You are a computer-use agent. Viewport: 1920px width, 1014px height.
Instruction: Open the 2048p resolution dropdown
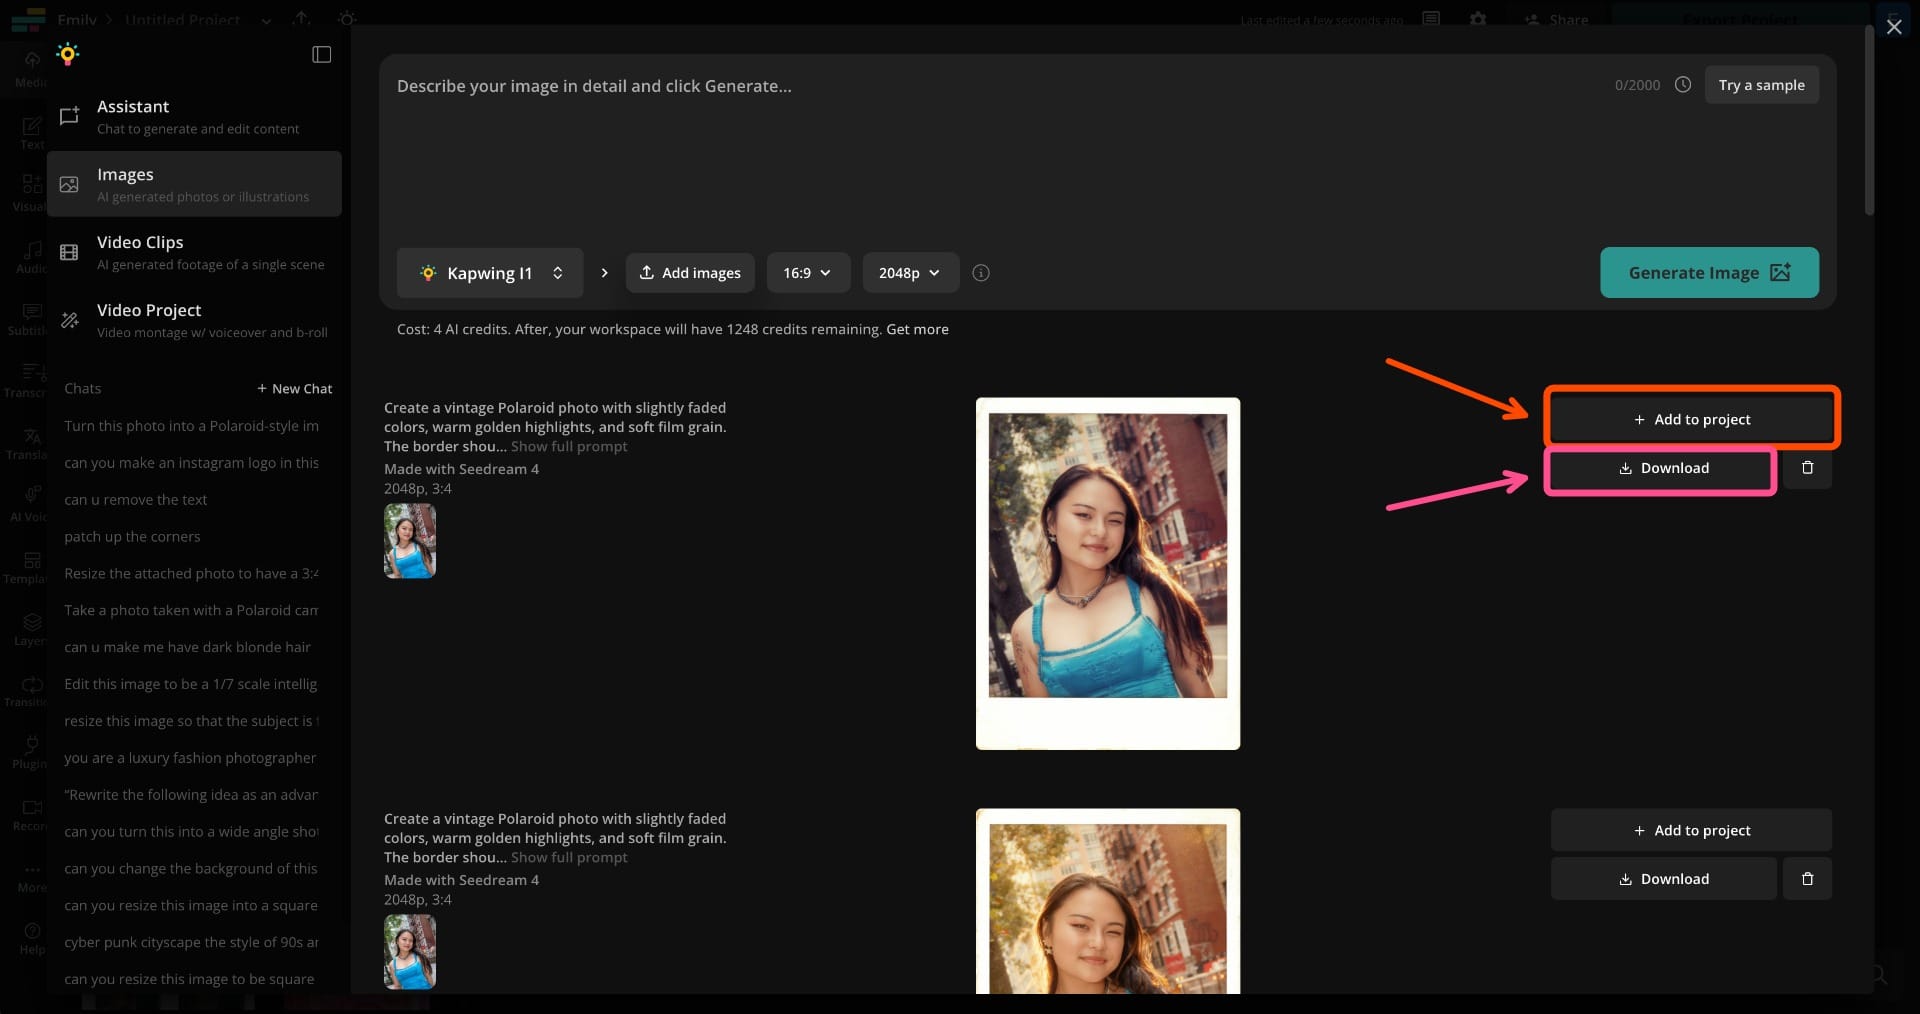910,273
